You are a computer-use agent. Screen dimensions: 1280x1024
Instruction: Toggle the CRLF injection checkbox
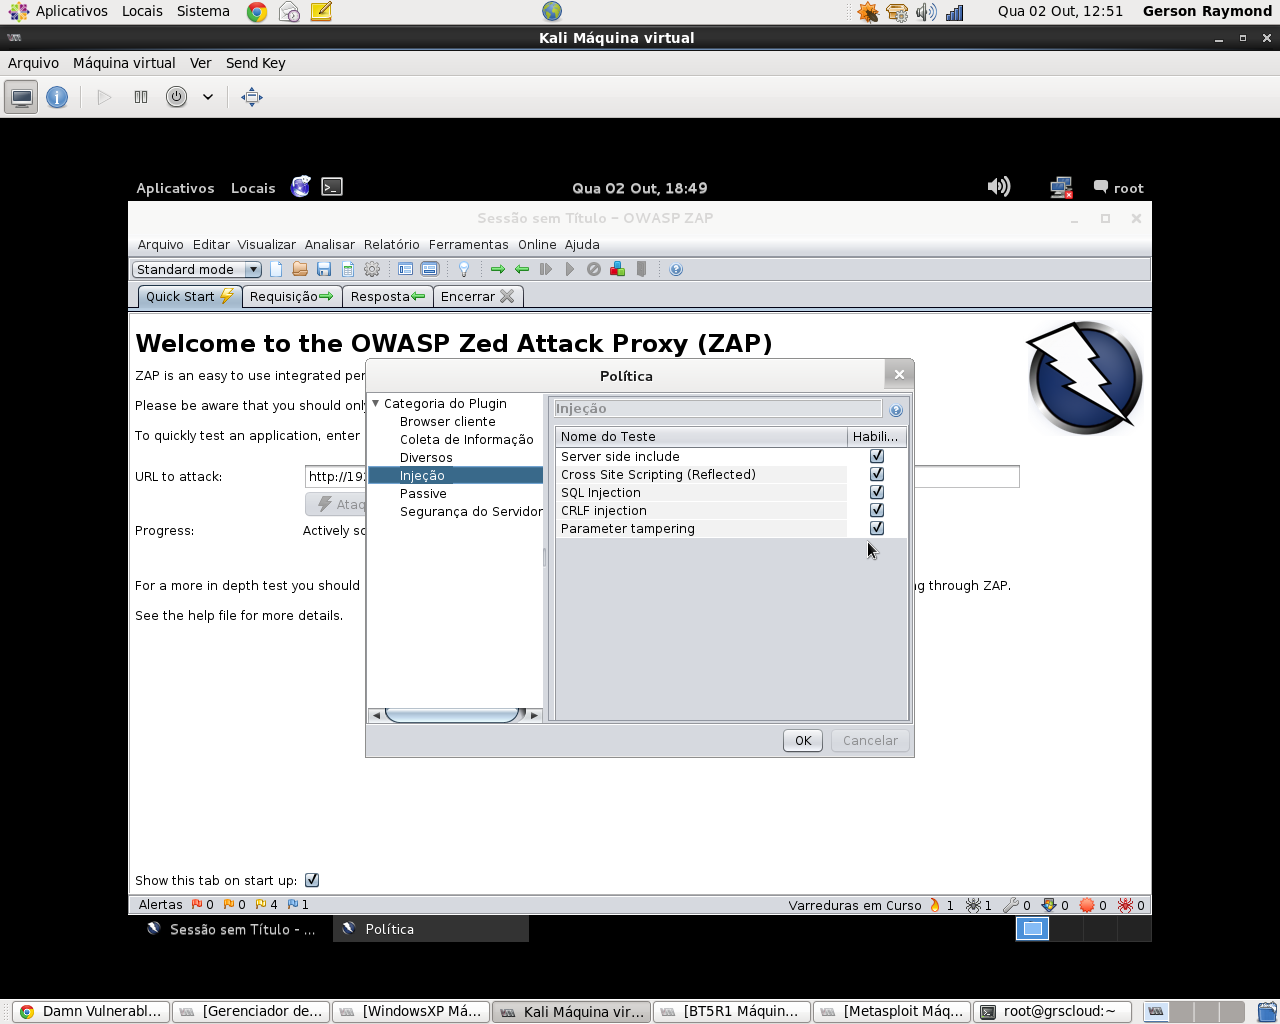[x=877, y=510]
